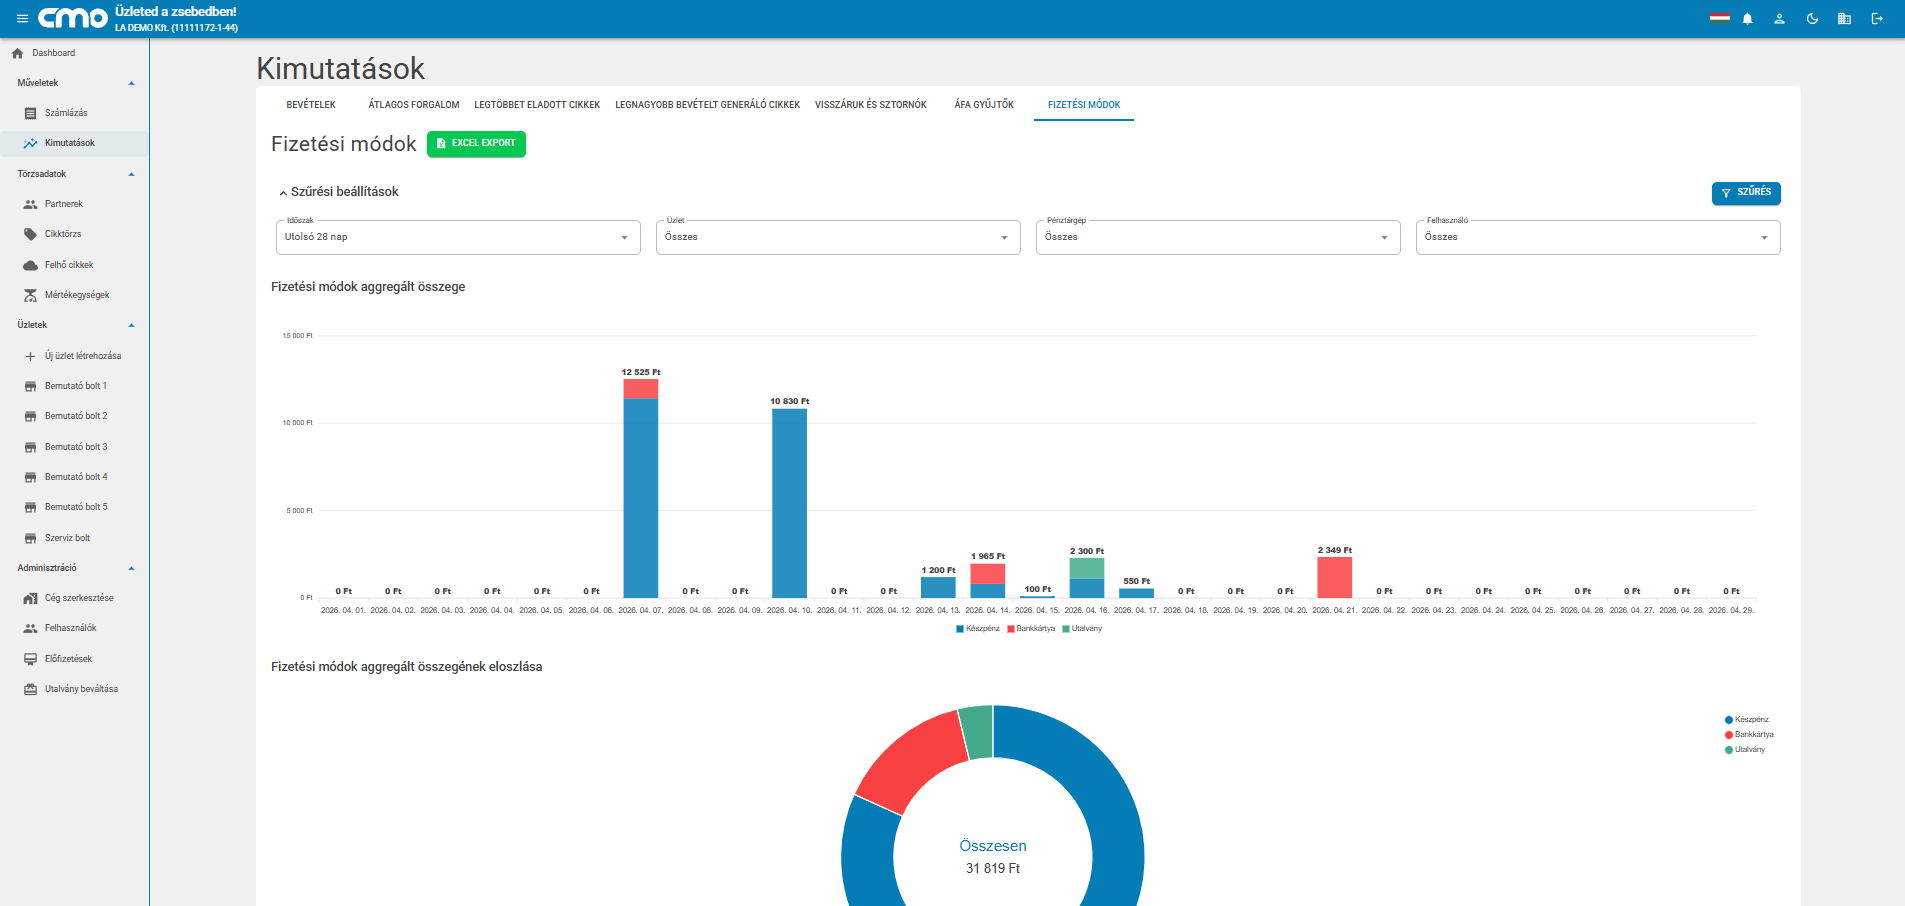This screenshot has width=1905, height=906.
Task: Open the Időszak period dropdown
Action: (x=458, y=237)
